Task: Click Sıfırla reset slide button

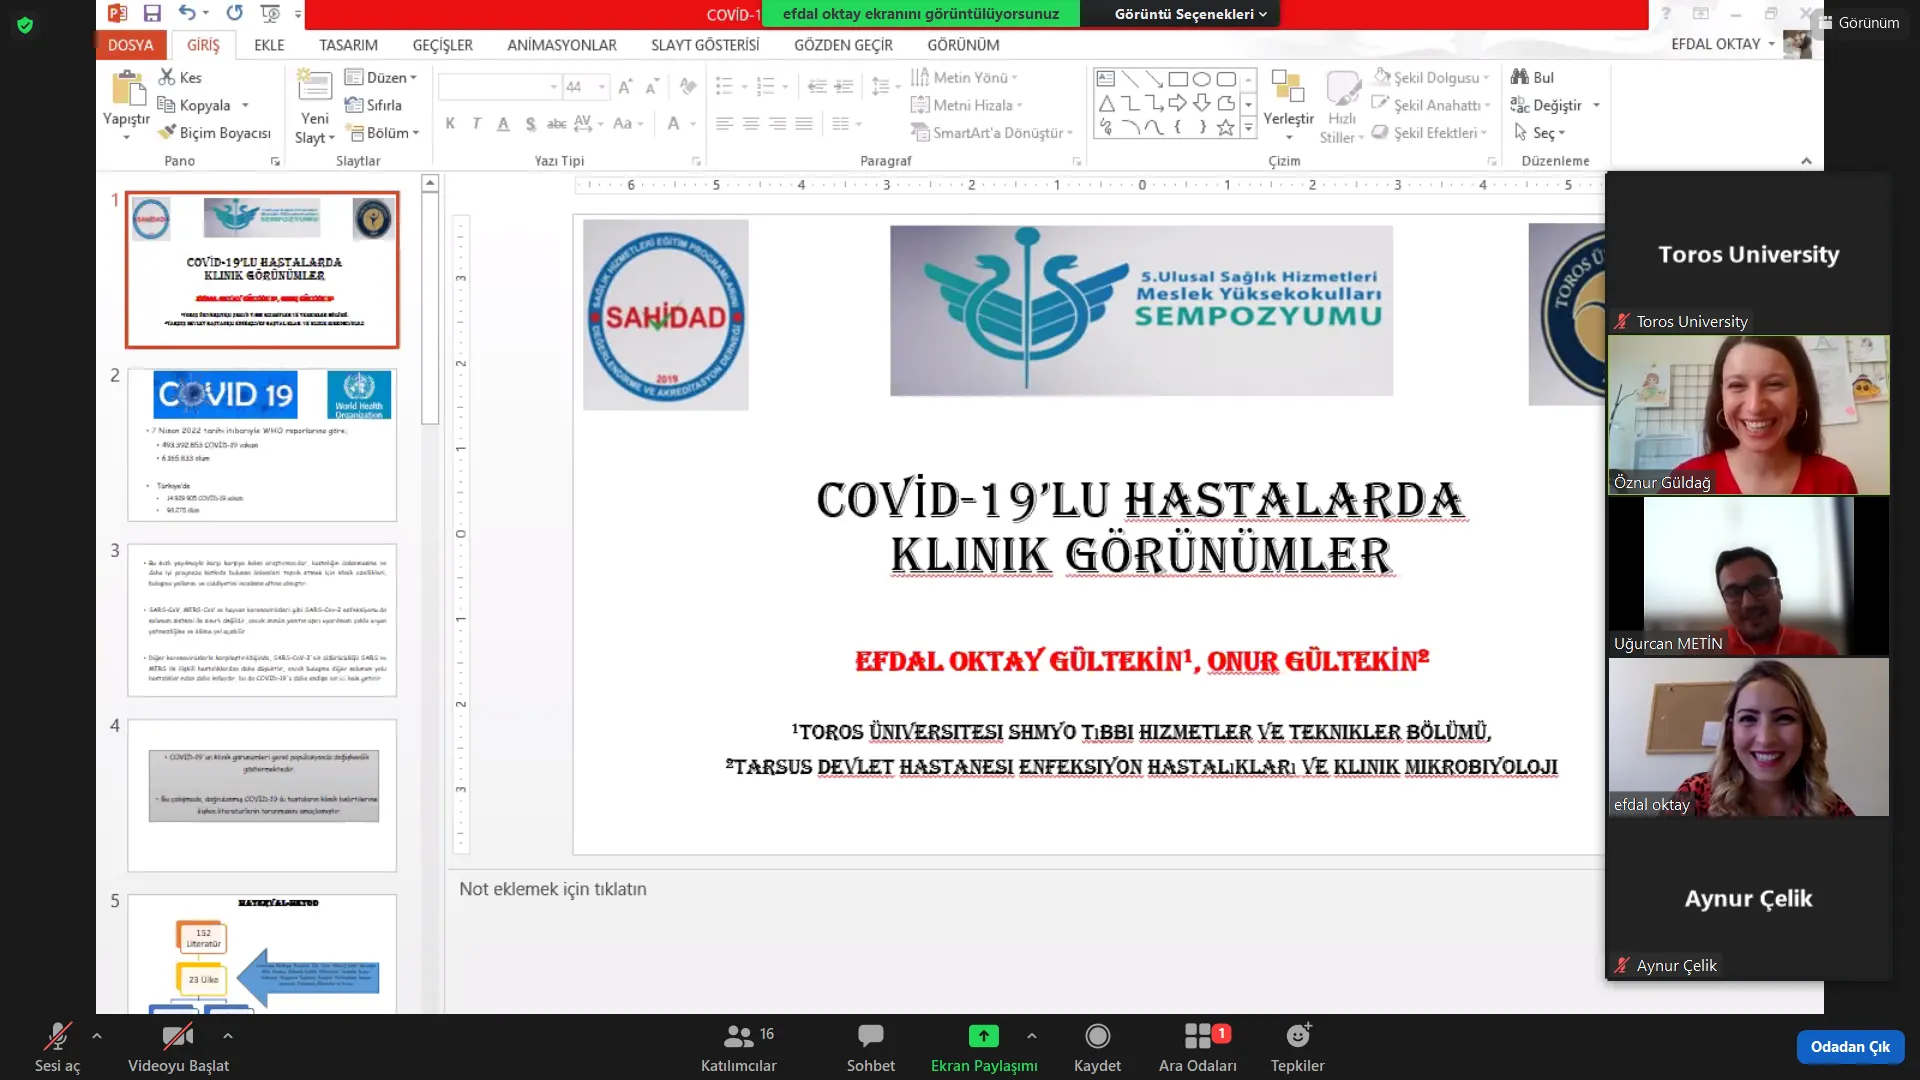Action: point(373,105)
